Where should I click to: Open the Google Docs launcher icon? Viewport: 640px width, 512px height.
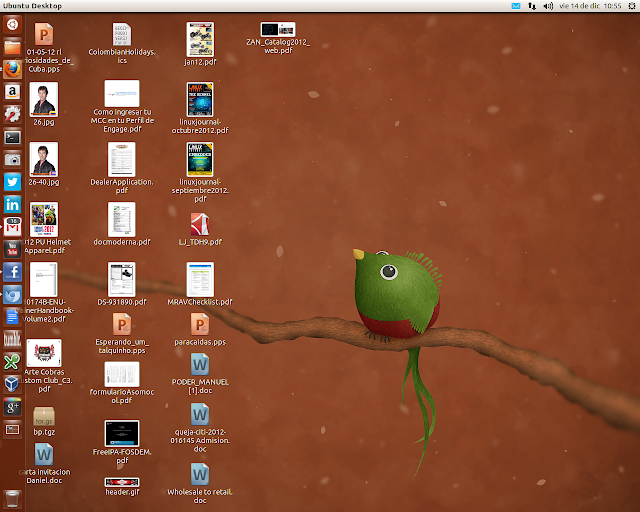click(12, 317)
